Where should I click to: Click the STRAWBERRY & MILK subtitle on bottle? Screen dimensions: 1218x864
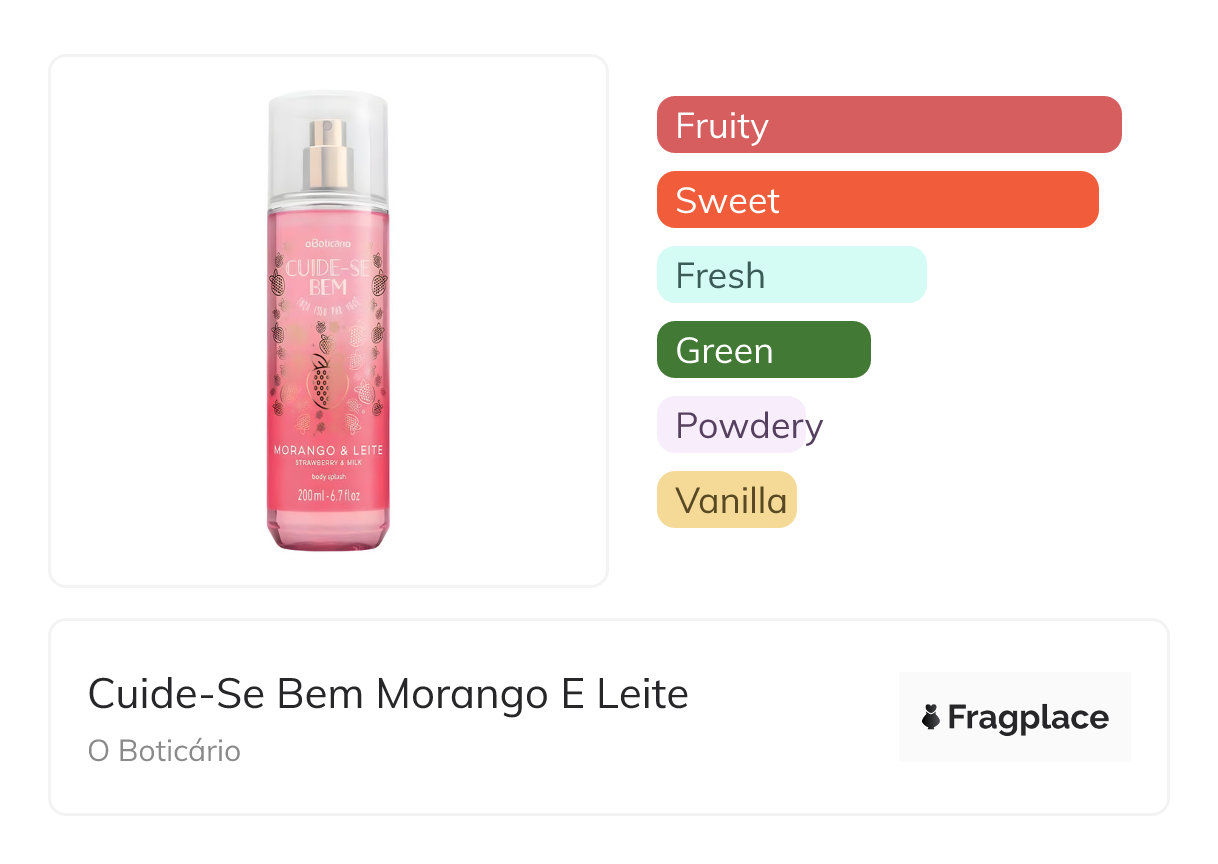(328, 463)
